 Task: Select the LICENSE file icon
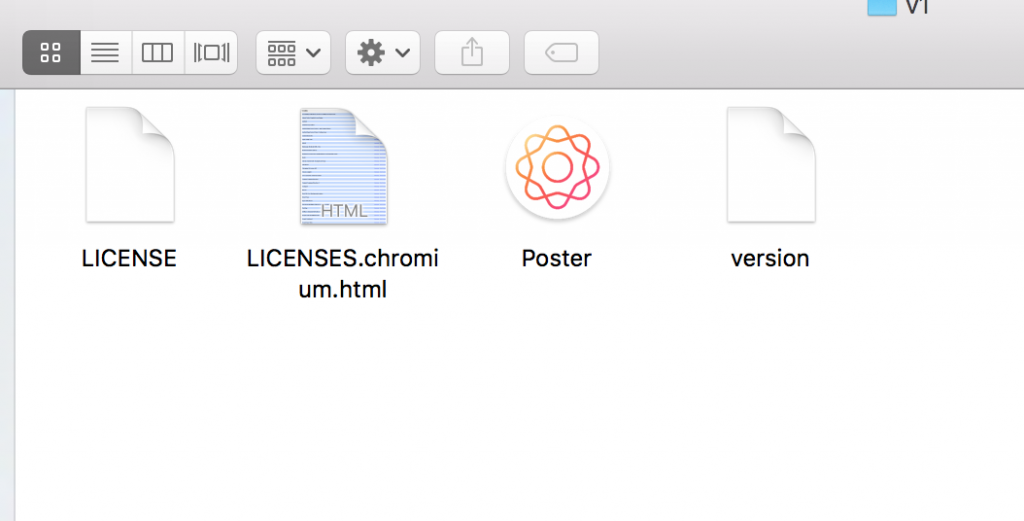pyautogui.click(x=130, y=165)
